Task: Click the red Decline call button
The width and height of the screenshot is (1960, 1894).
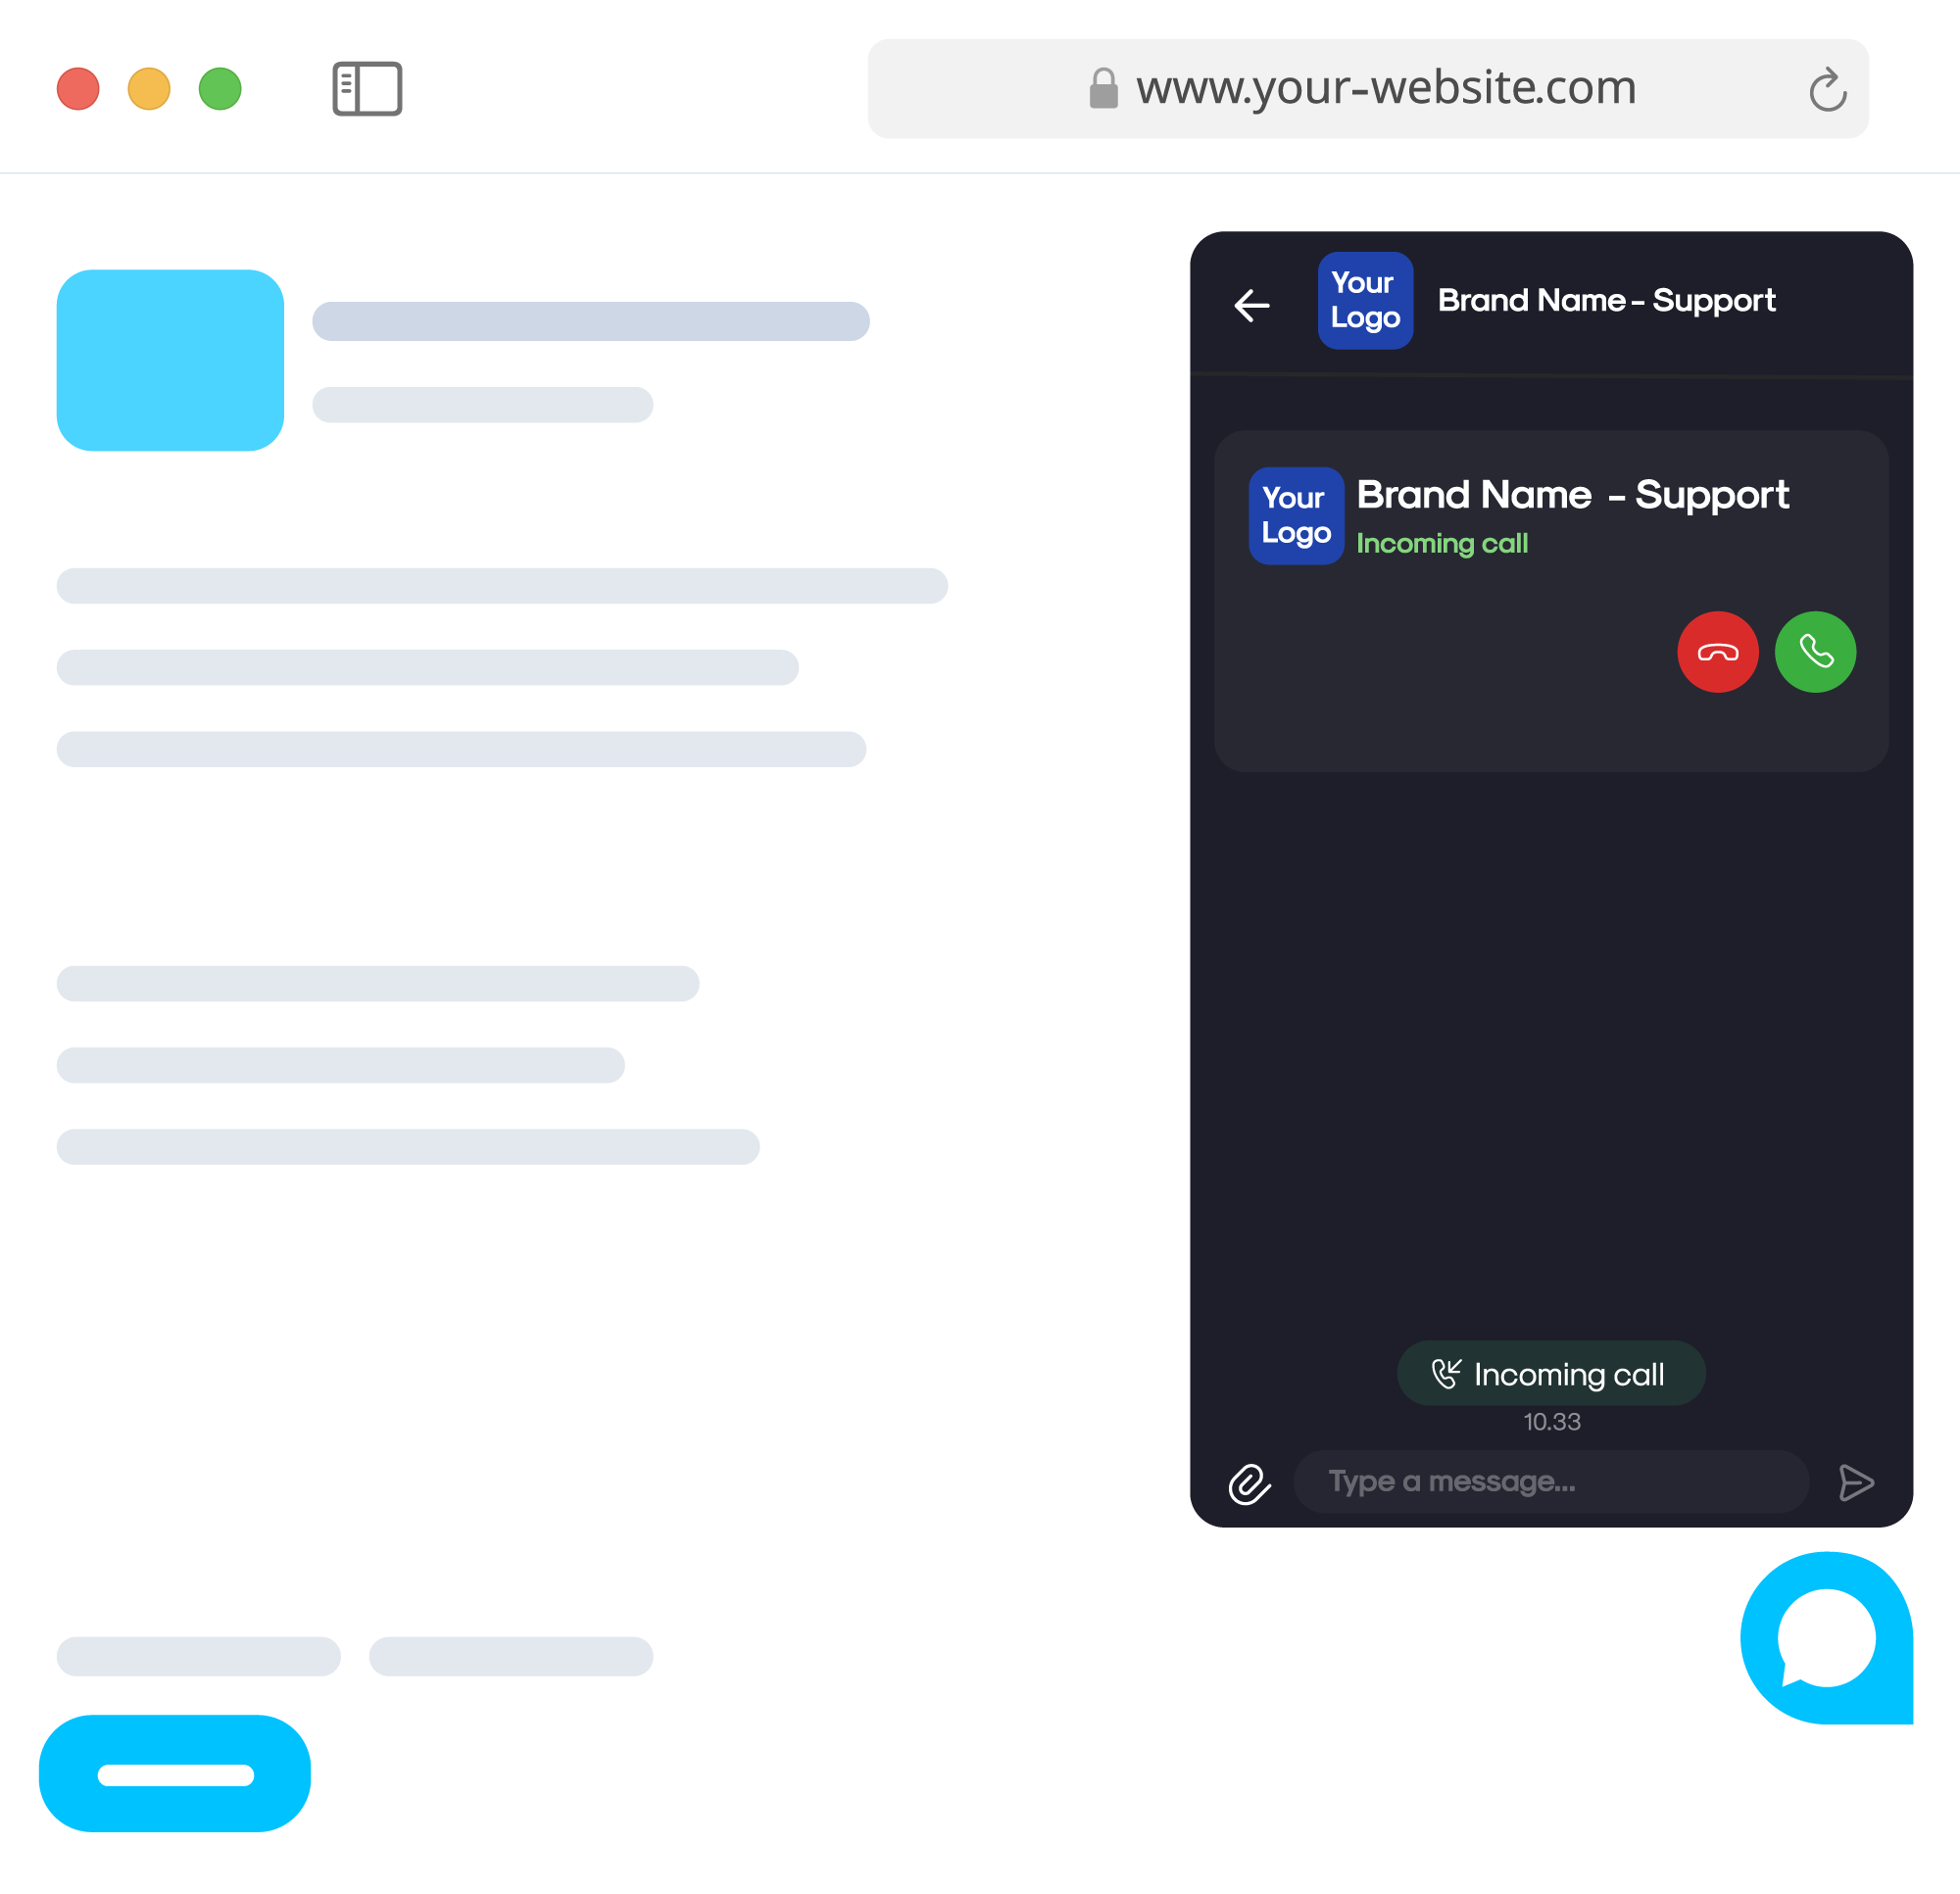Action: pyautogui.click(x=1719, y=652)
